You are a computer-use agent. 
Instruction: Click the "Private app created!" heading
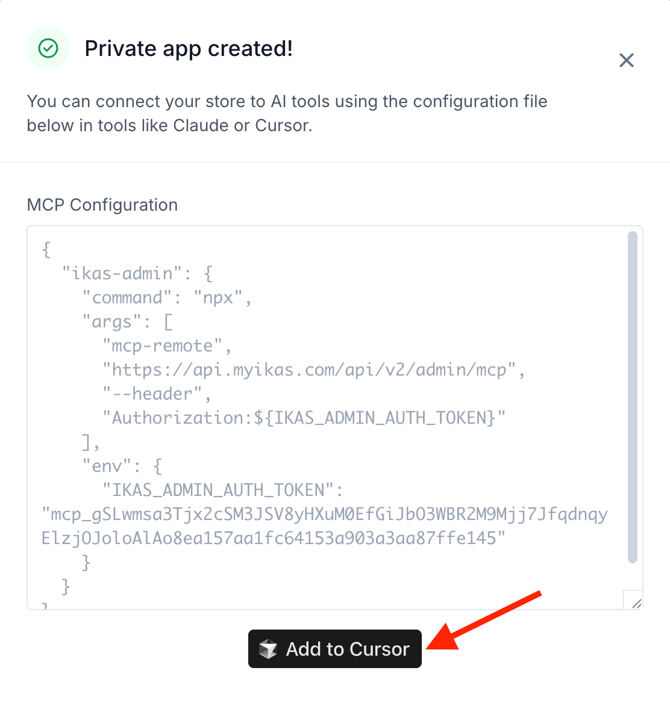click(188, 48)
